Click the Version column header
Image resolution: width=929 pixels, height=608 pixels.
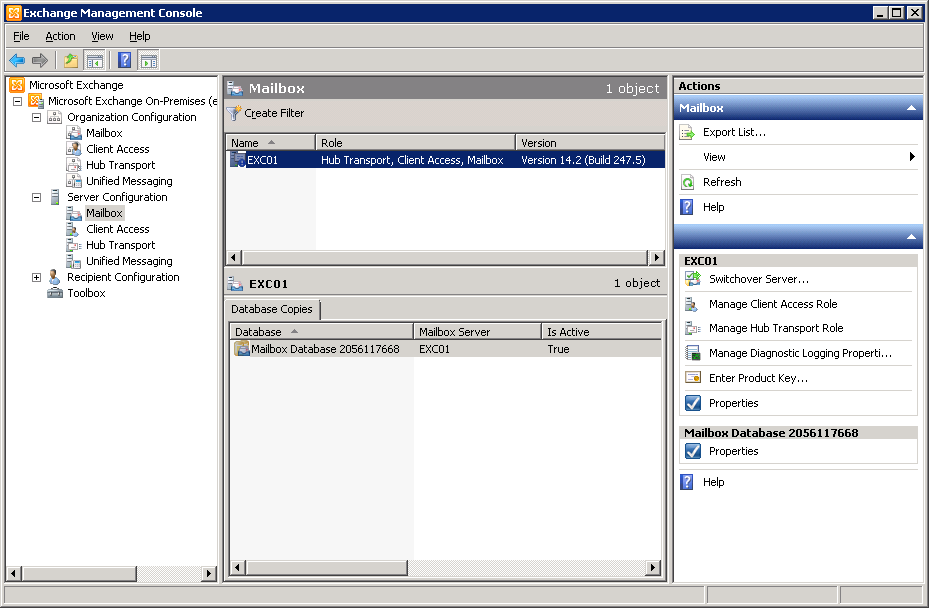pos(590,143)
